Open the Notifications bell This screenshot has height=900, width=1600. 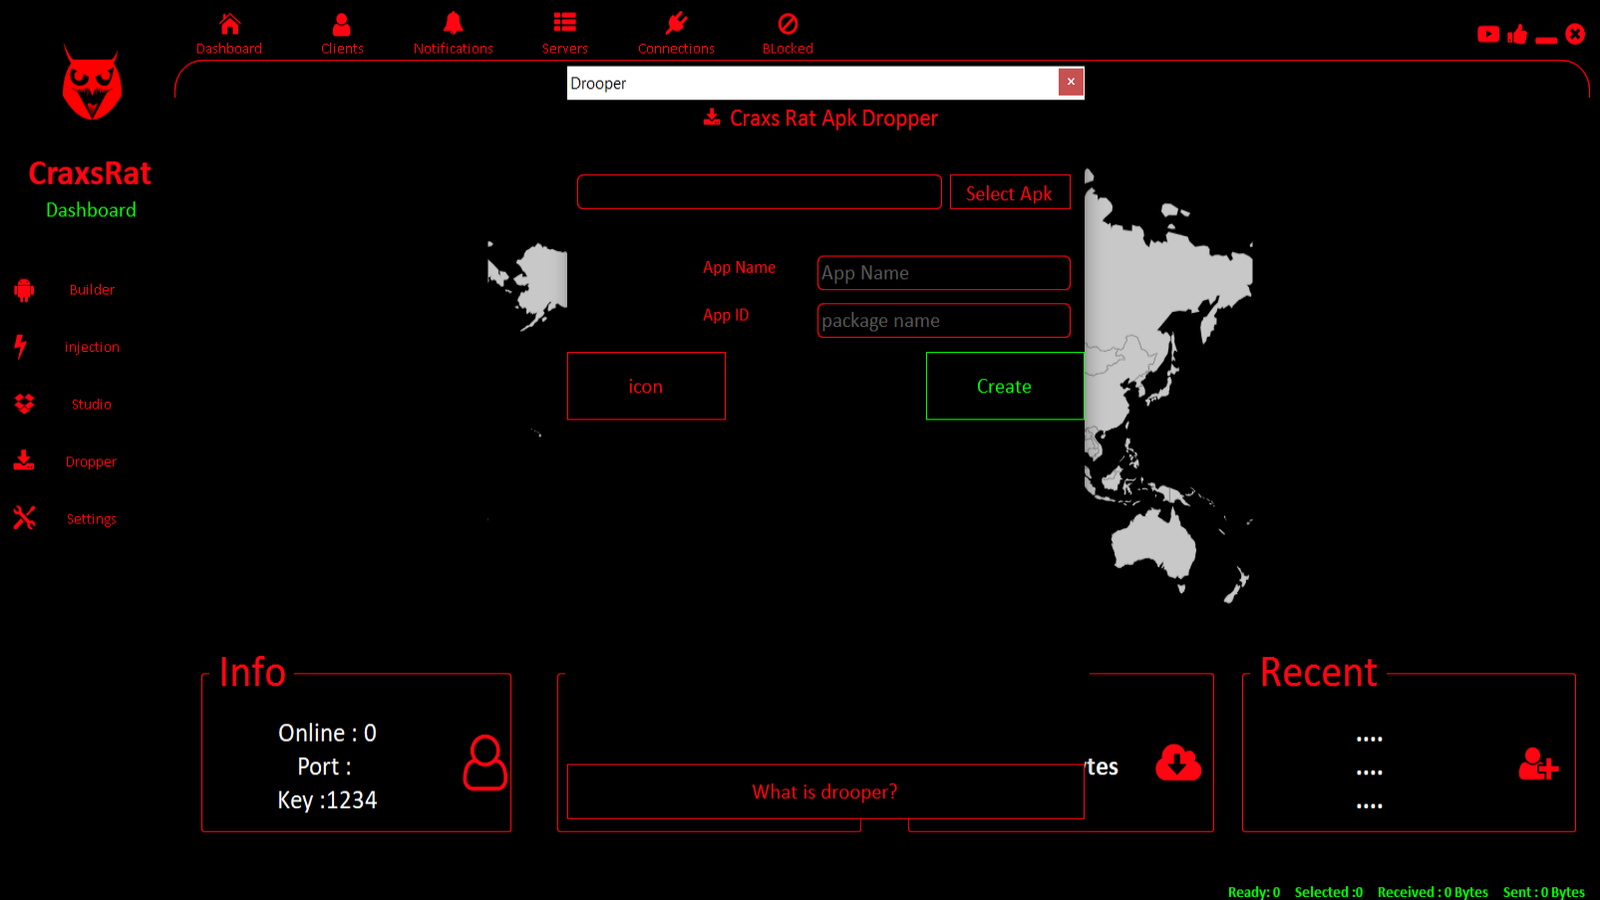coord(453,33)
